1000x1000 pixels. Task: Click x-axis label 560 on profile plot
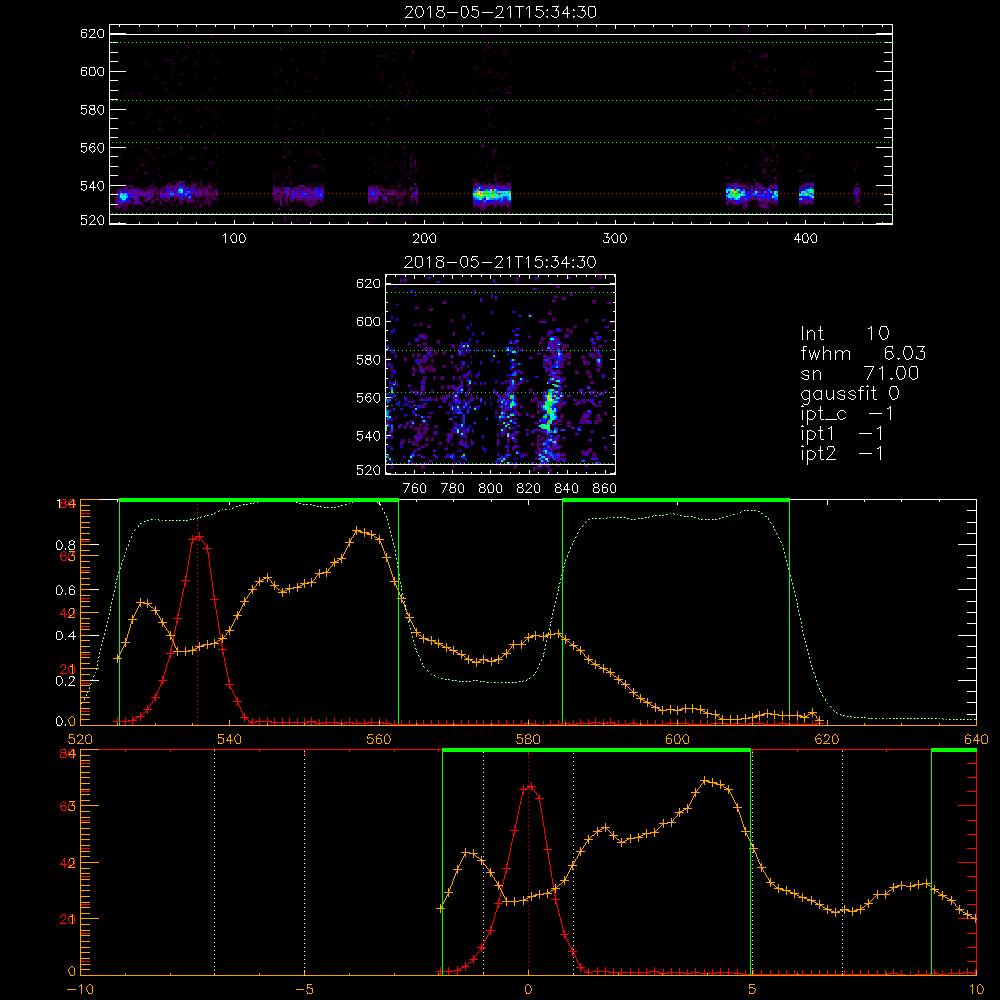click(379, 739)
